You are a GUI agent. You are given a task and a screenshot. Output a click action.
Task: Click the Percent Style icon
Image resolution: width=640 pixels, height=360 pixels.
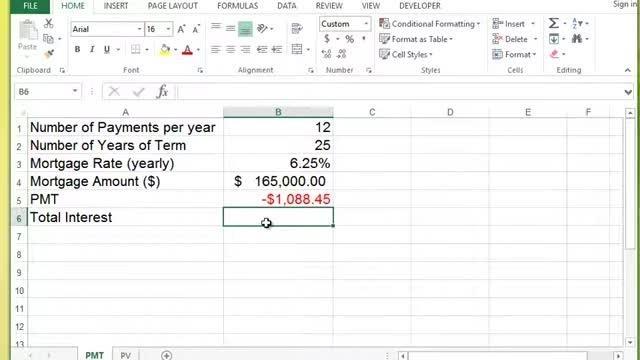tap(349, 39)
